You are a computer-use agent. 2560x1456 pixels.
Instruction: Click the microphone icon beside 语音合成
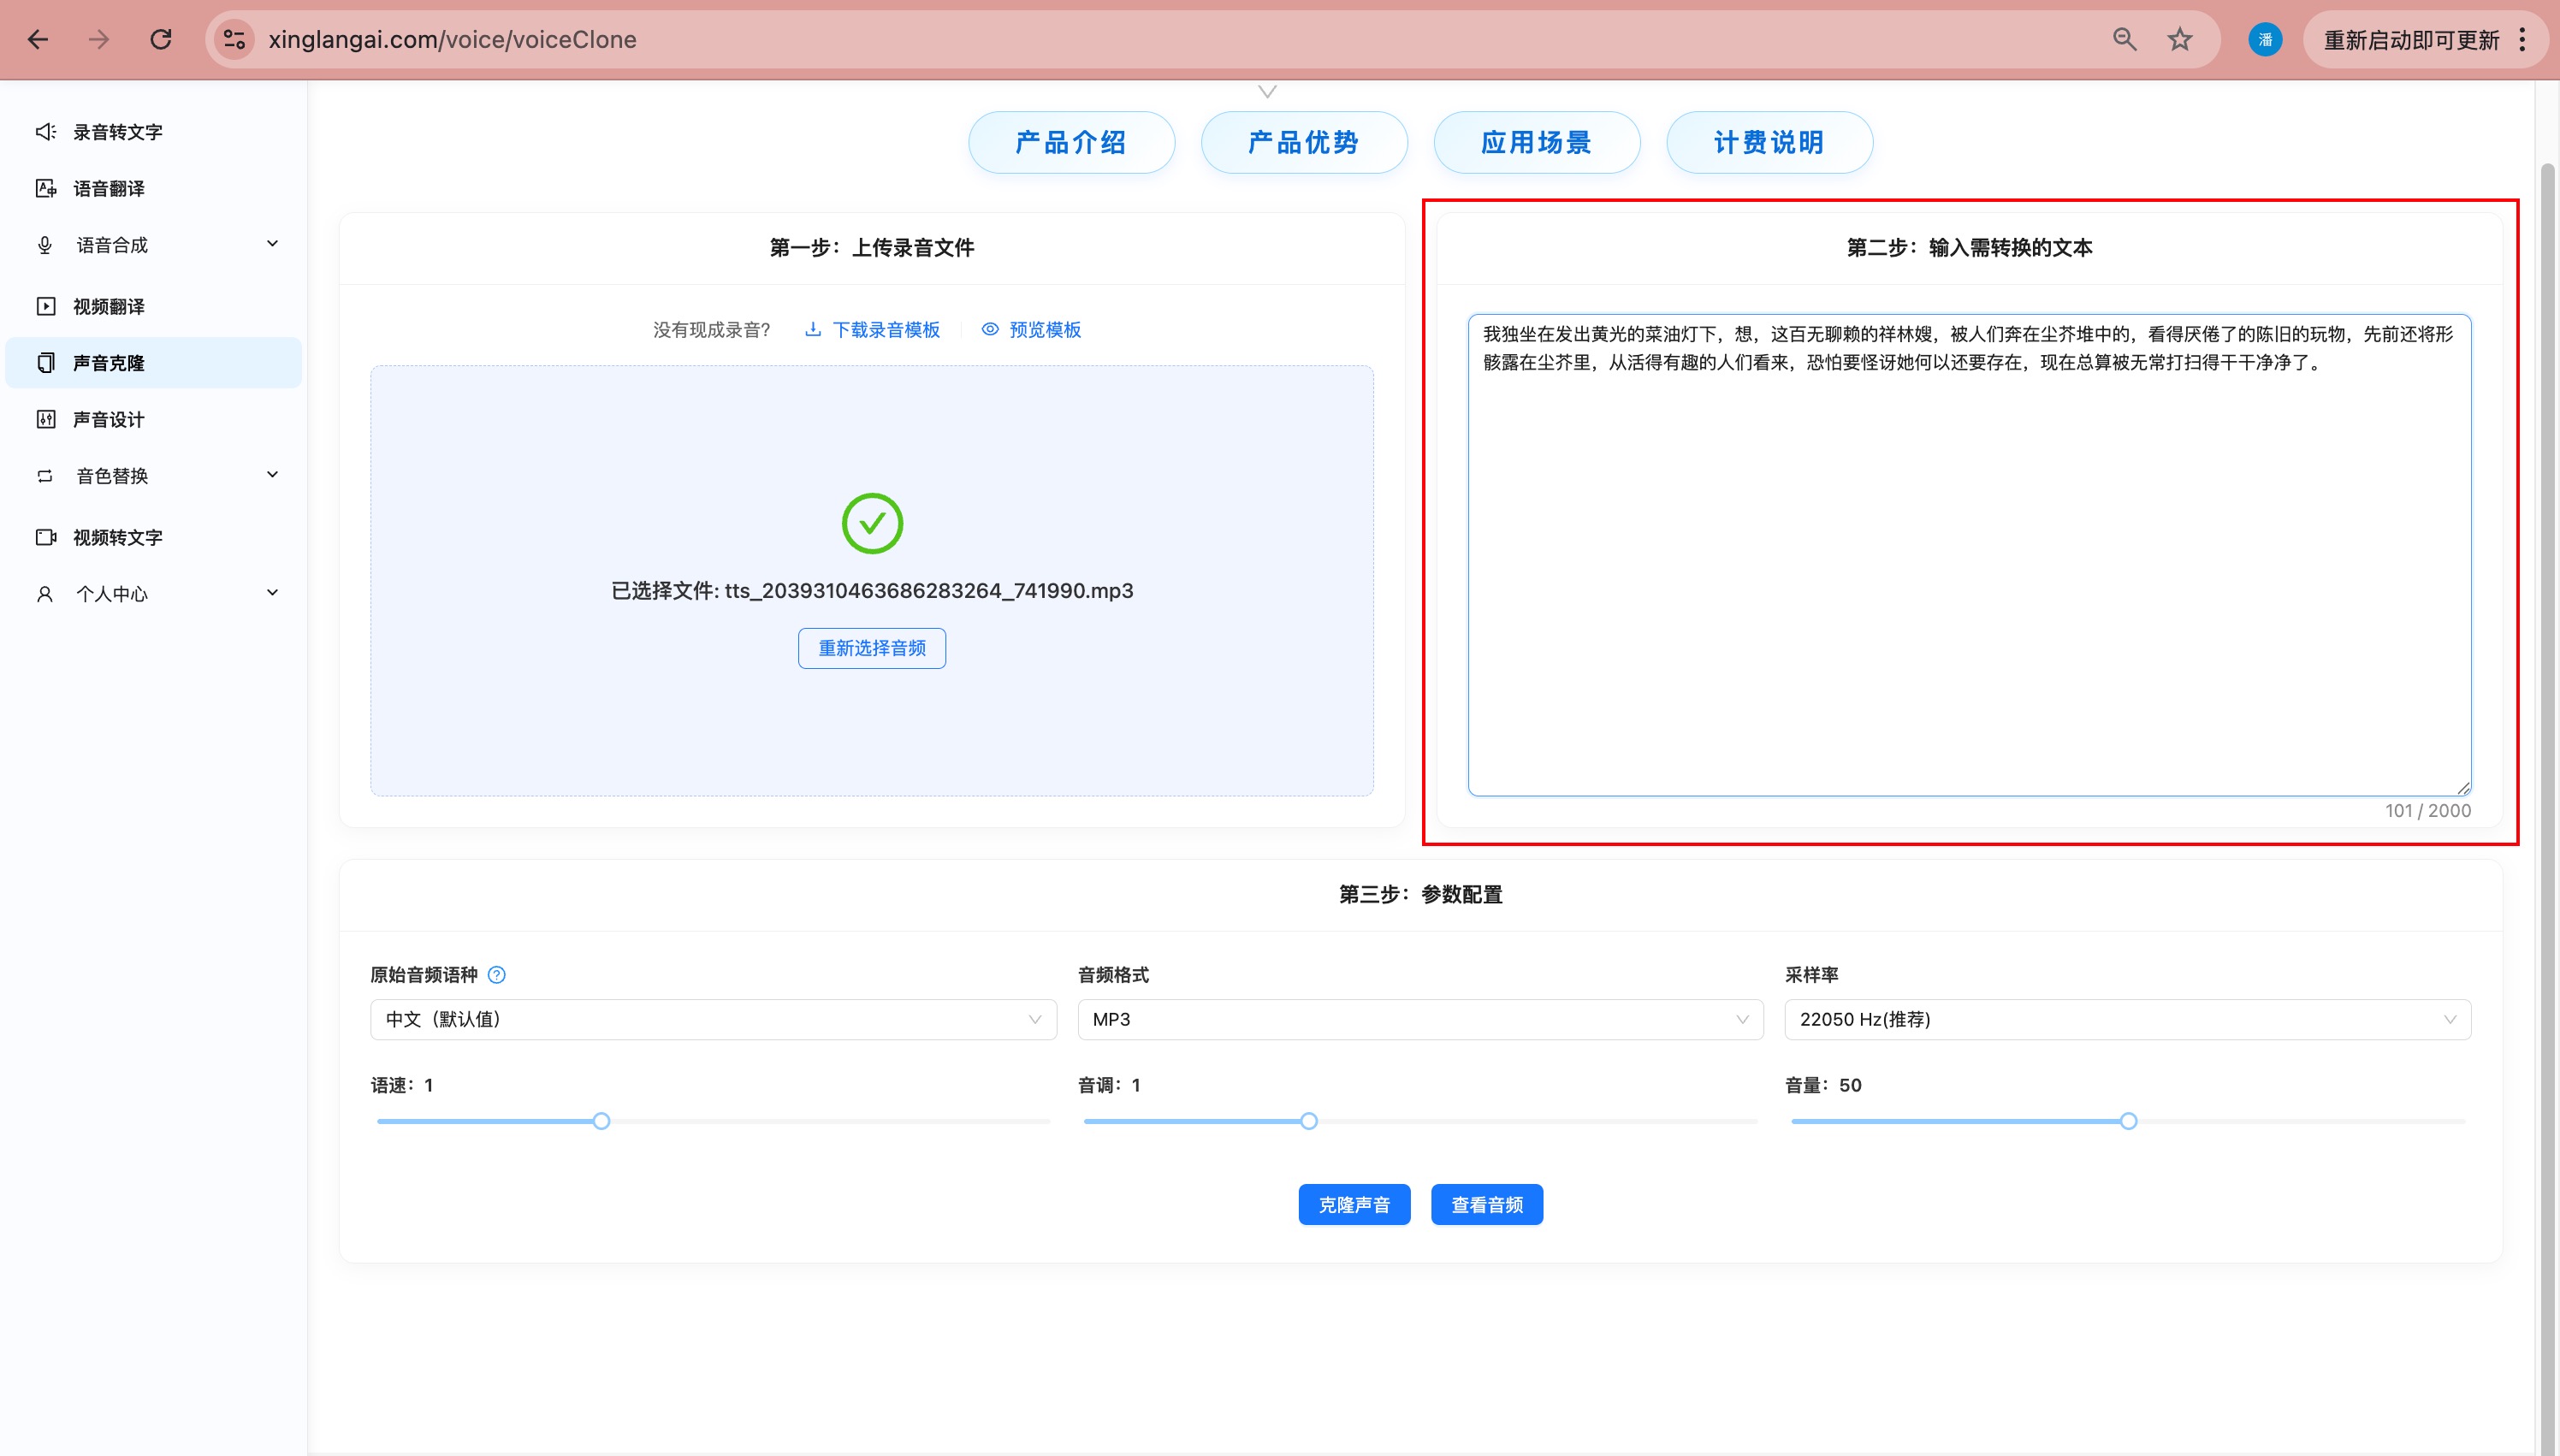[45, 245]
